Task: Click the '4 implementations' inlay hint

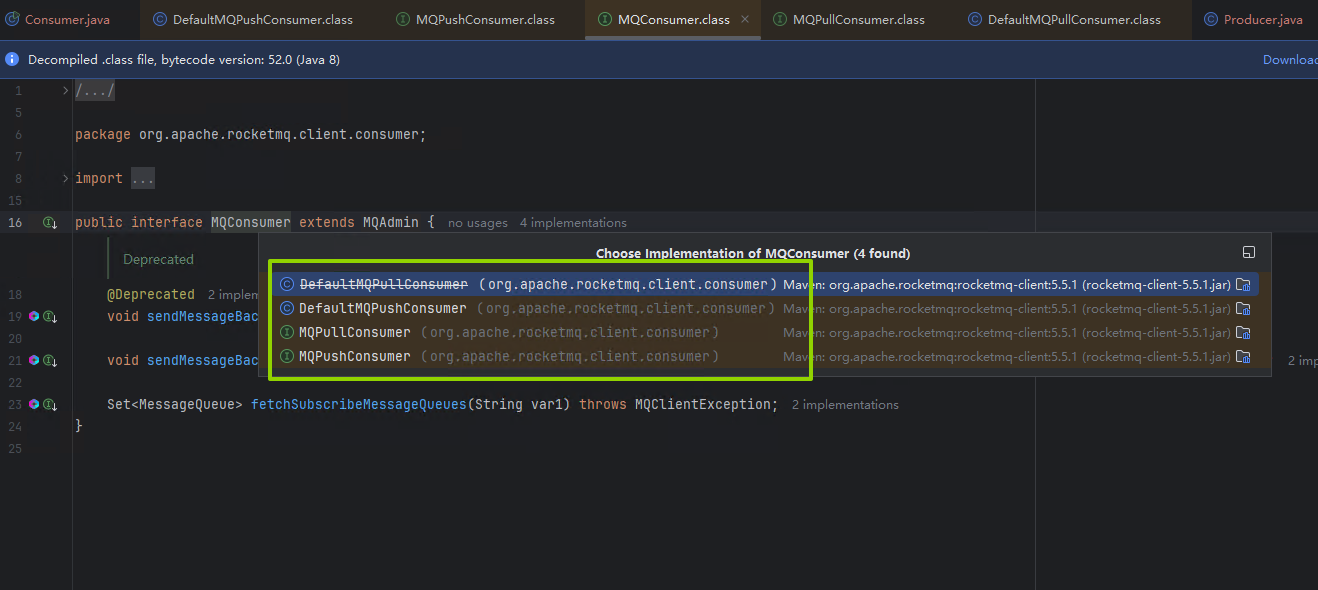Action: pos(573,223)
